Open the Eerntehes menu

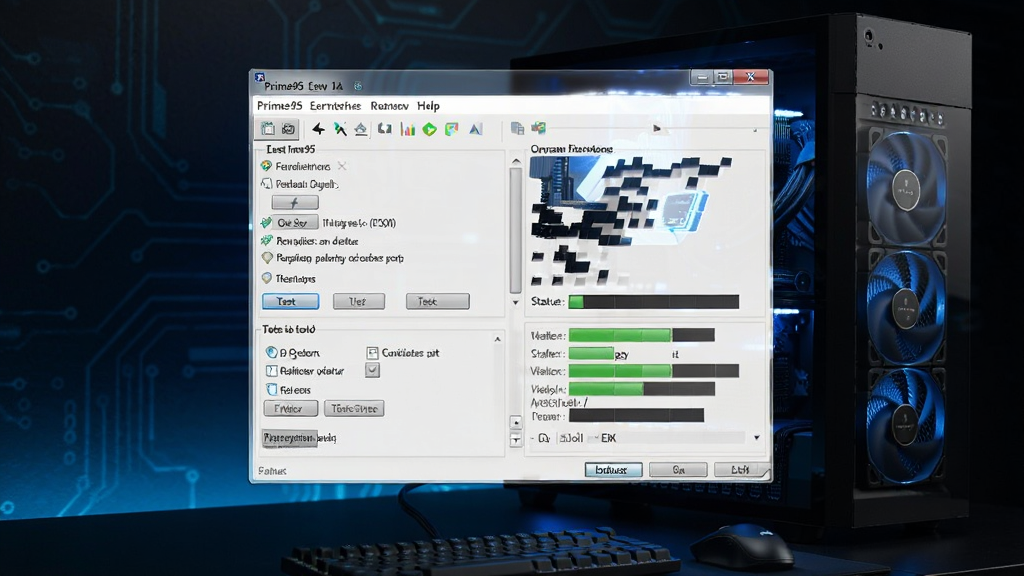click(335, 106)
